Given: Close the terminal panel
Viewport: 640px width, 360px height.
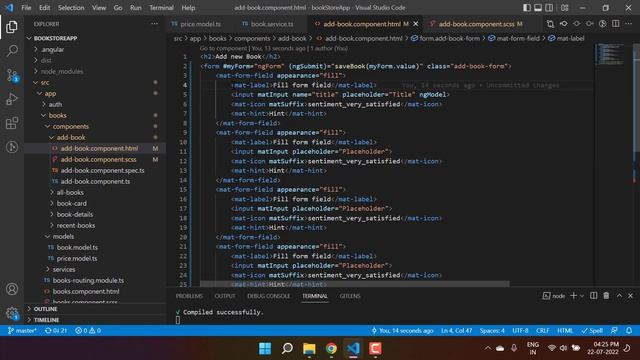Looking at the screenshot, I should click(631, 296).
